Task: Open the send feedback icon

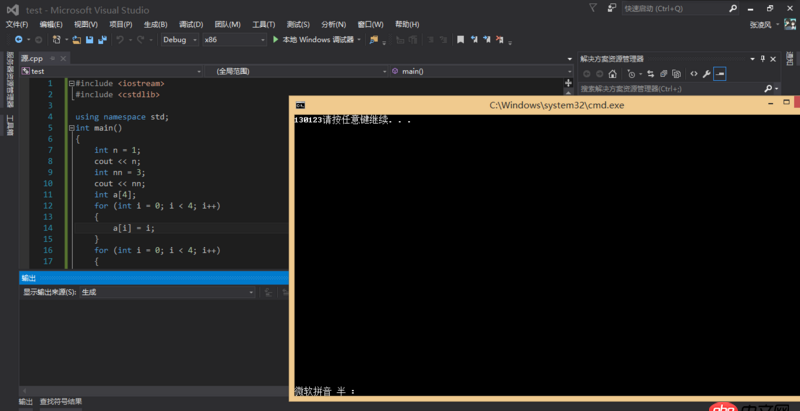Action: (x=611, y=8)
